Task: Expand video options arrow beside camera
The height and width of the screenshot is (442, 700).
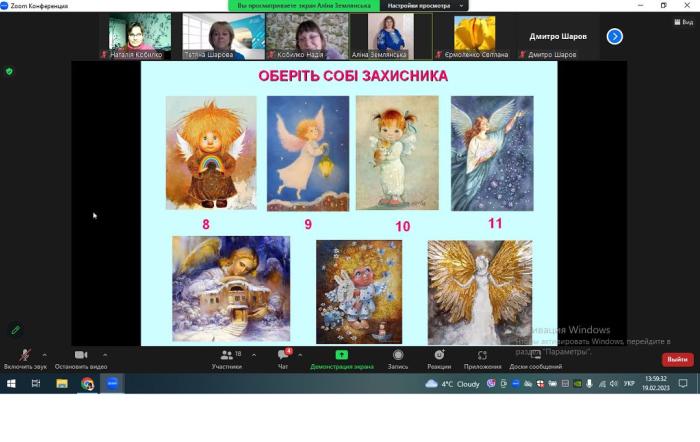Action: click(104, 354)
